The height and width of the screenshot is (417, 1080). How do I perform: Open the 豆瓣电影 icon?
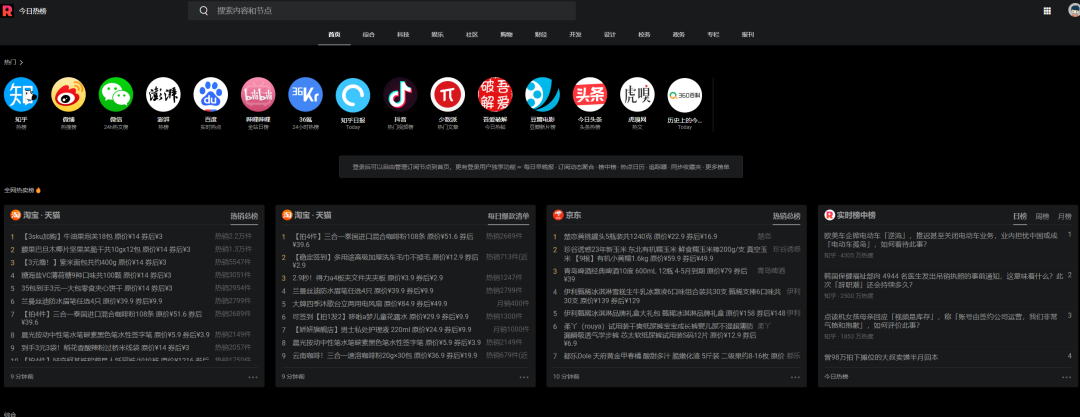pyautogui.click(x=543, y=94)
